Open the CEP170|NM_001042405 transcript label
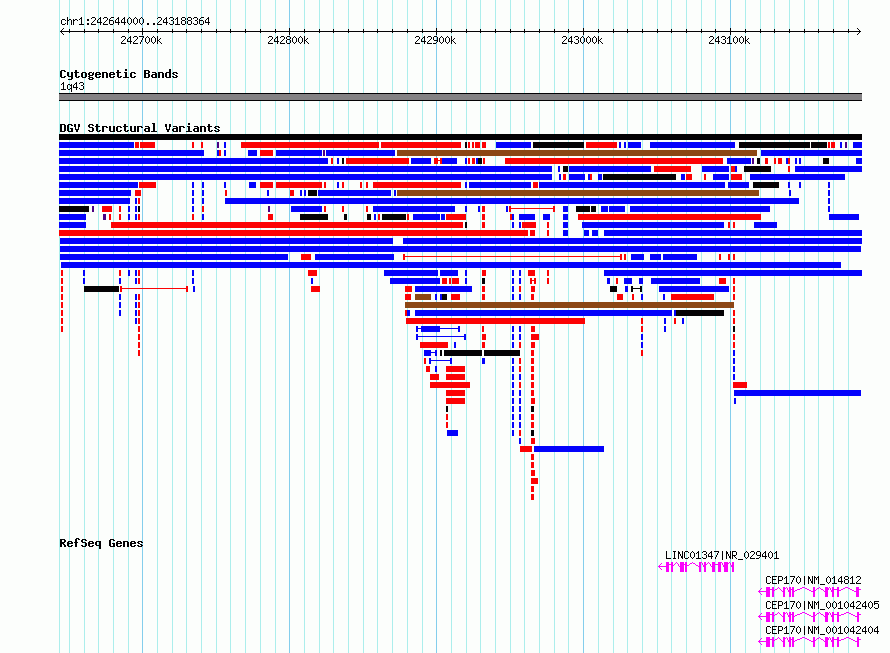This screenshot has height=653, width=890. 822,605
